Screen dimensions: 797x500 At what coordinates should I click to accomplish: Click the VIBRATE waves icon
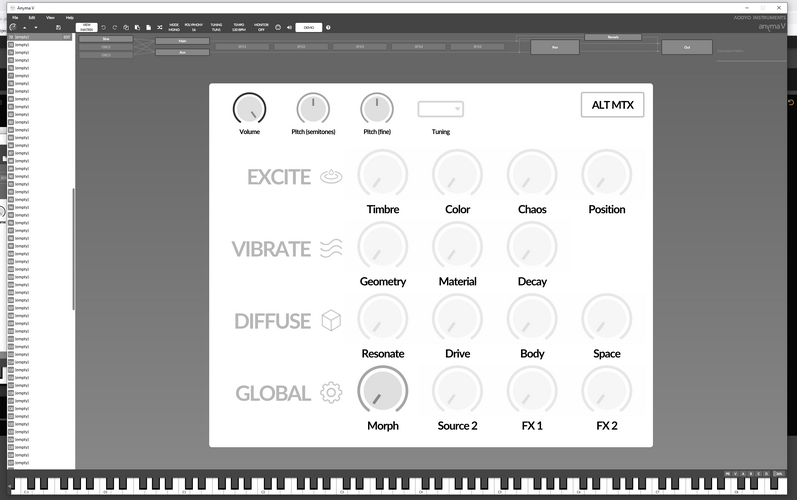click(331, 248)
